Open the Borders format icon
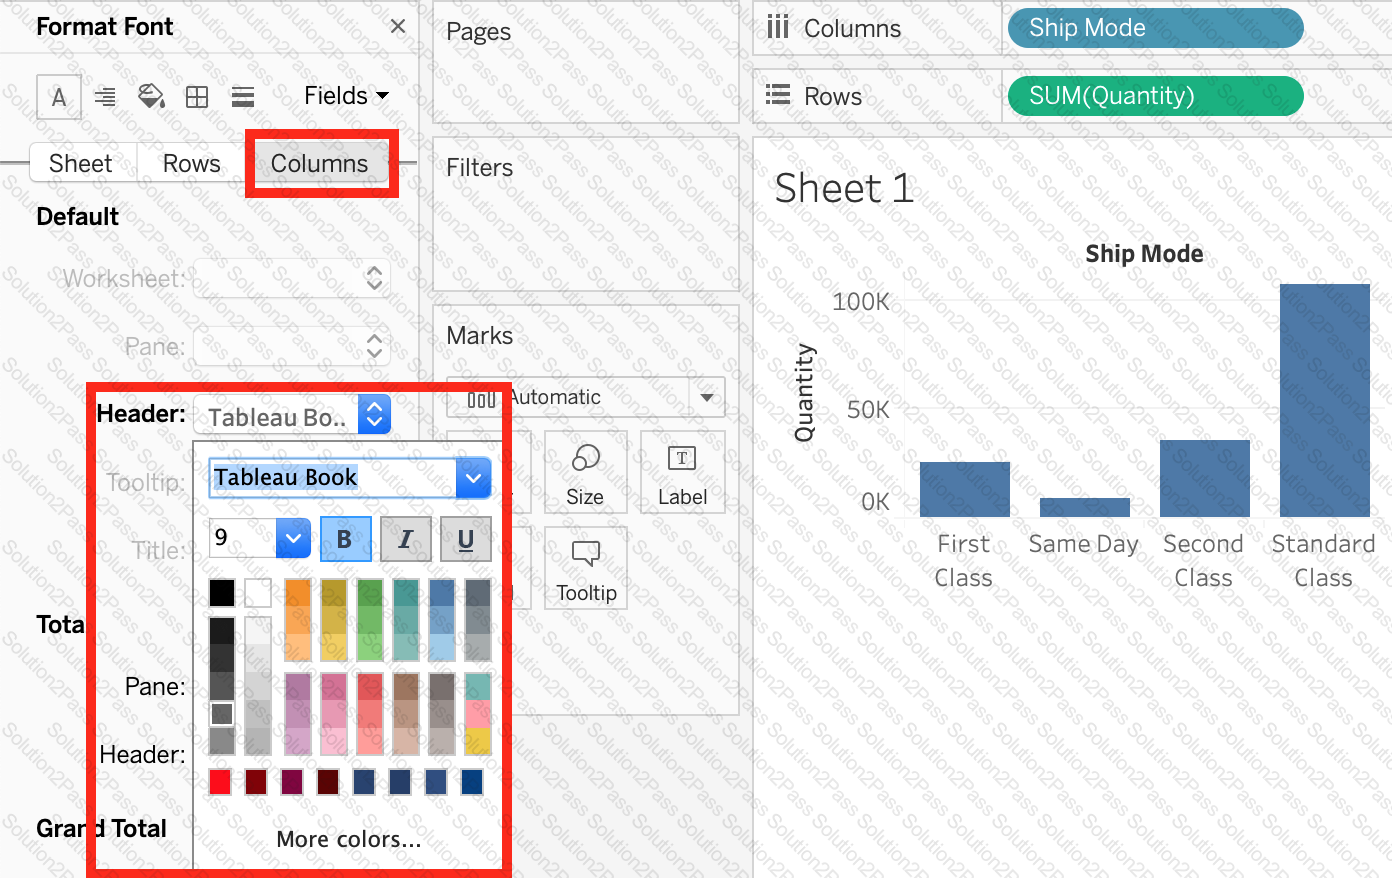1392x878 pixels. 197,97
